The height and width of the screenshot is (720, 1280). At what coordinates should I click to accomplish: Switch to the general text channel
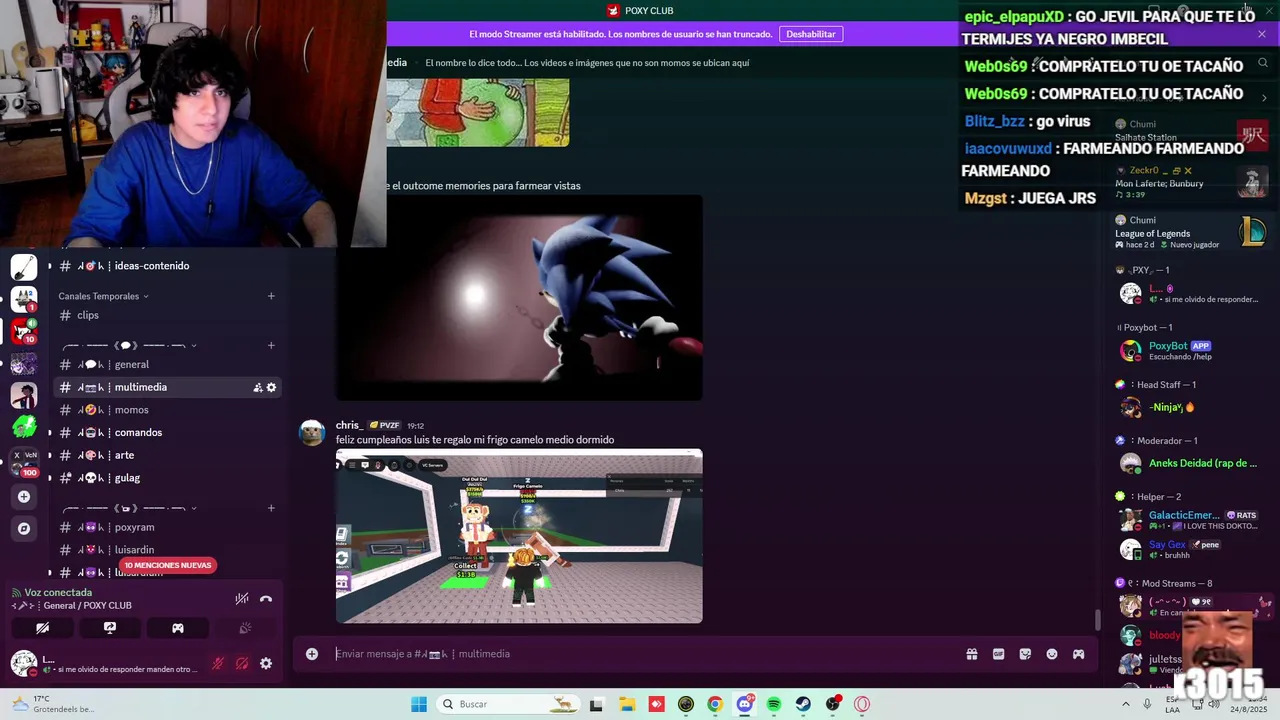pyautogui.click(x=167, y=364)
